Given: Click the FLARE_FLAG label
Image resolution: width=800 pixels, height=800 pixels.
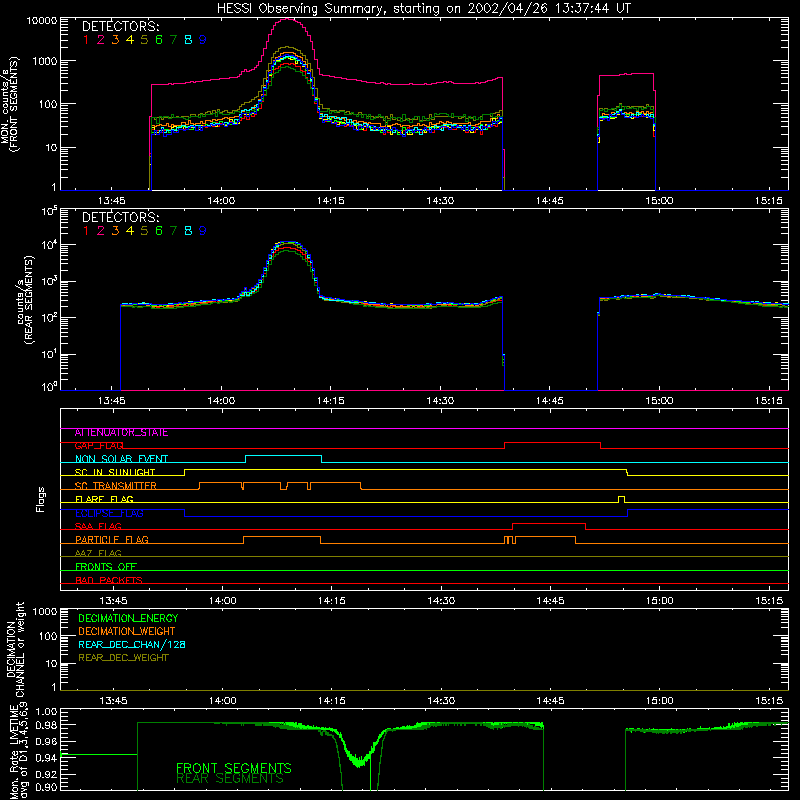Looking at the screenshot, I should pos(104,499).
